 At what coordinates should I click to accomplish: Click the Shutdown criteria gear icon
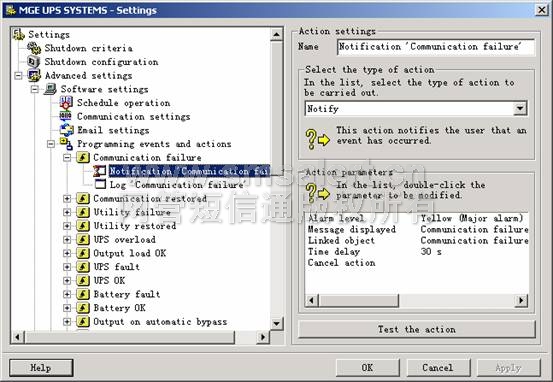[34, 48]
